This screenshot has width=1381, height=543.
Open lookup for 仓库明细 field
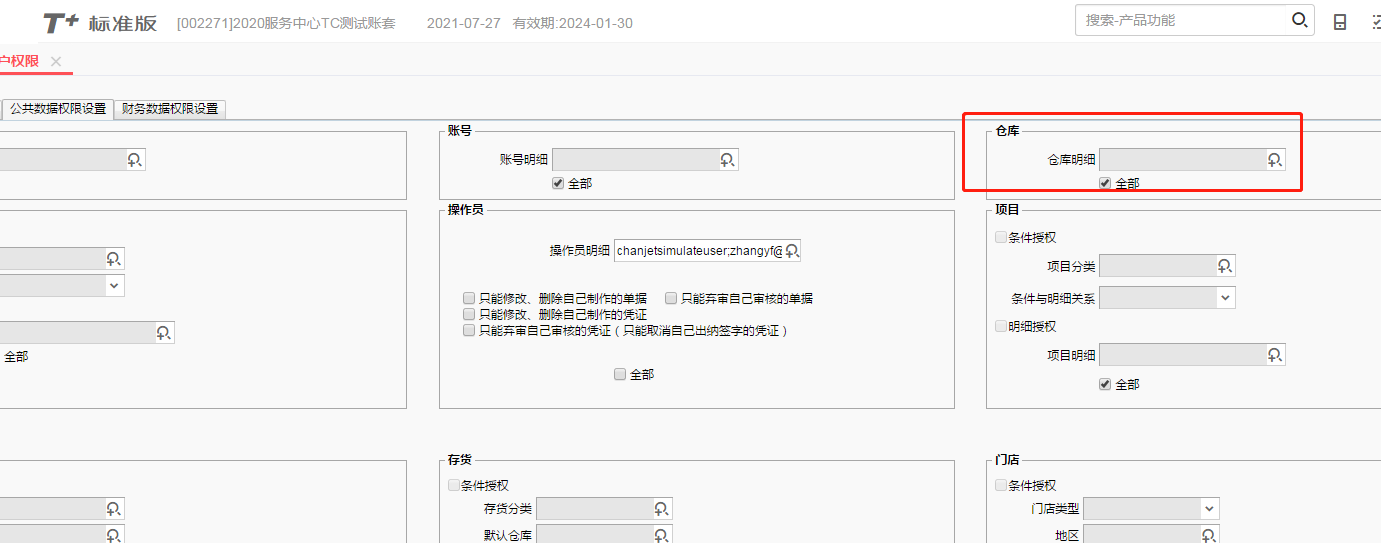pyautogui.click(x=1274, y=160)
